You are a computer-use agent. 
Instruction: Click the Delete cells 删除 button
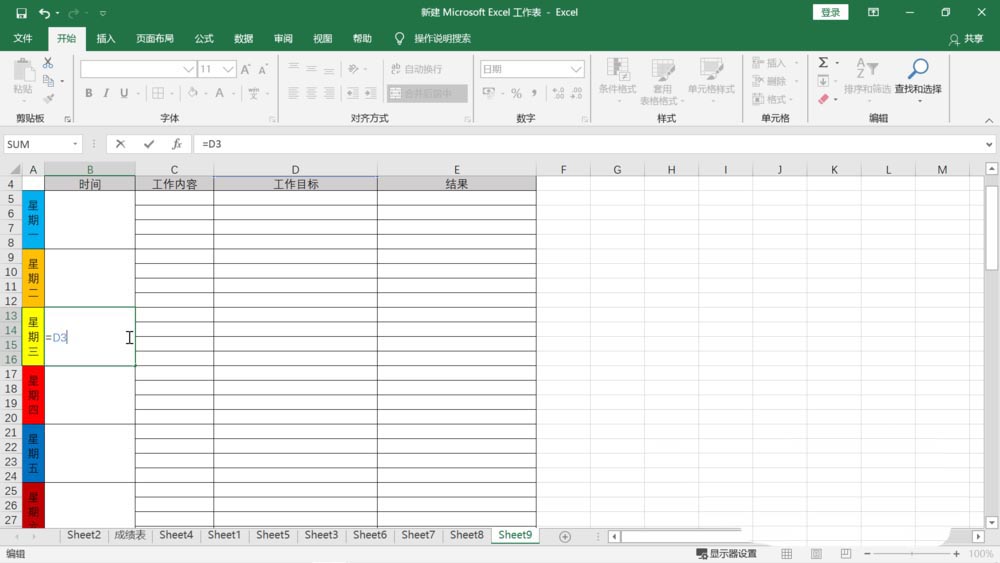pyautogui.click(x=769, y=81)
